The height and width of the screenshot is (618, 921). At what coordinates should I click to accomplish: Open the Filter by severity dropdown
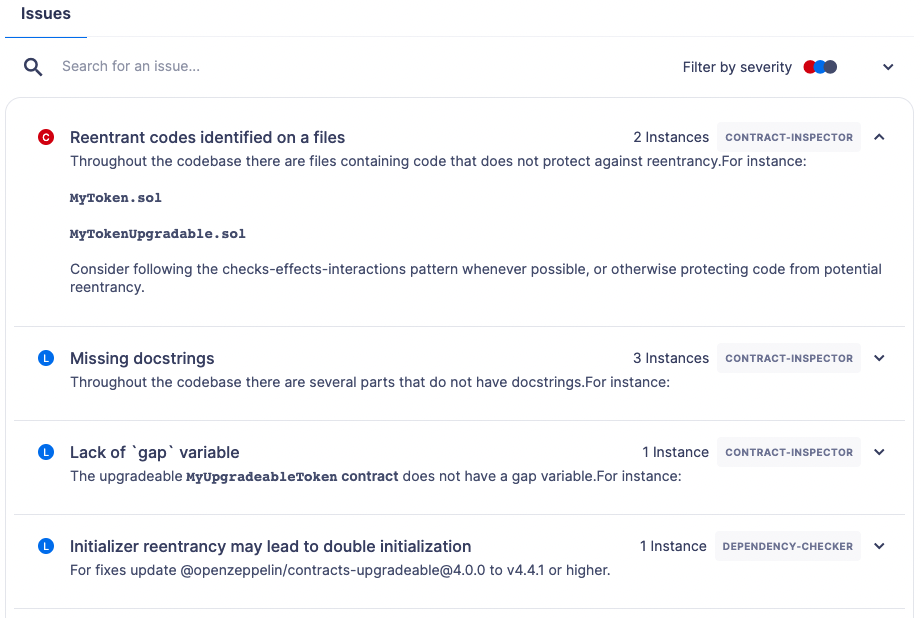coord(887,67)
